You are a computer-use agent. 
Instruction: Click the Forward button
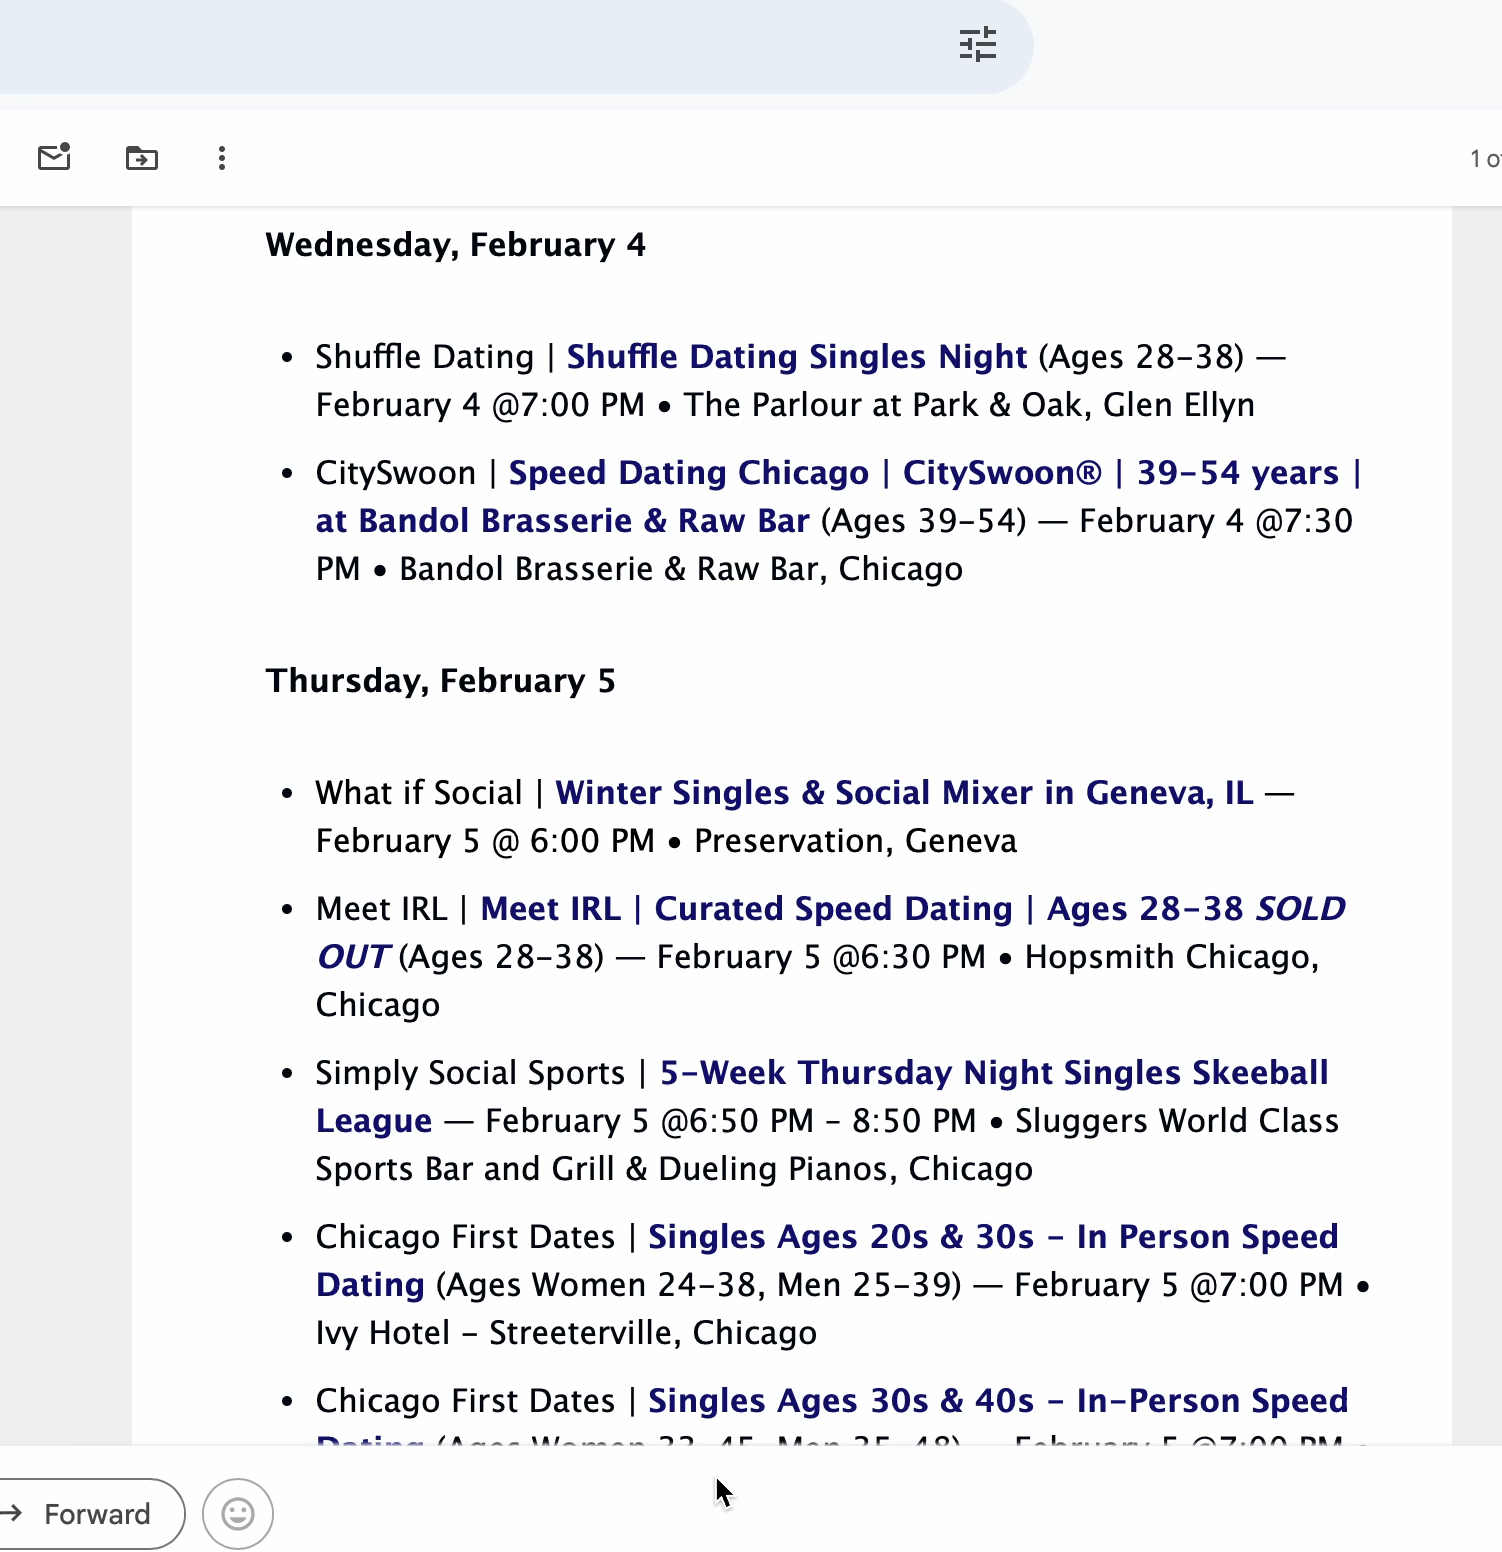pos(95,1514)
